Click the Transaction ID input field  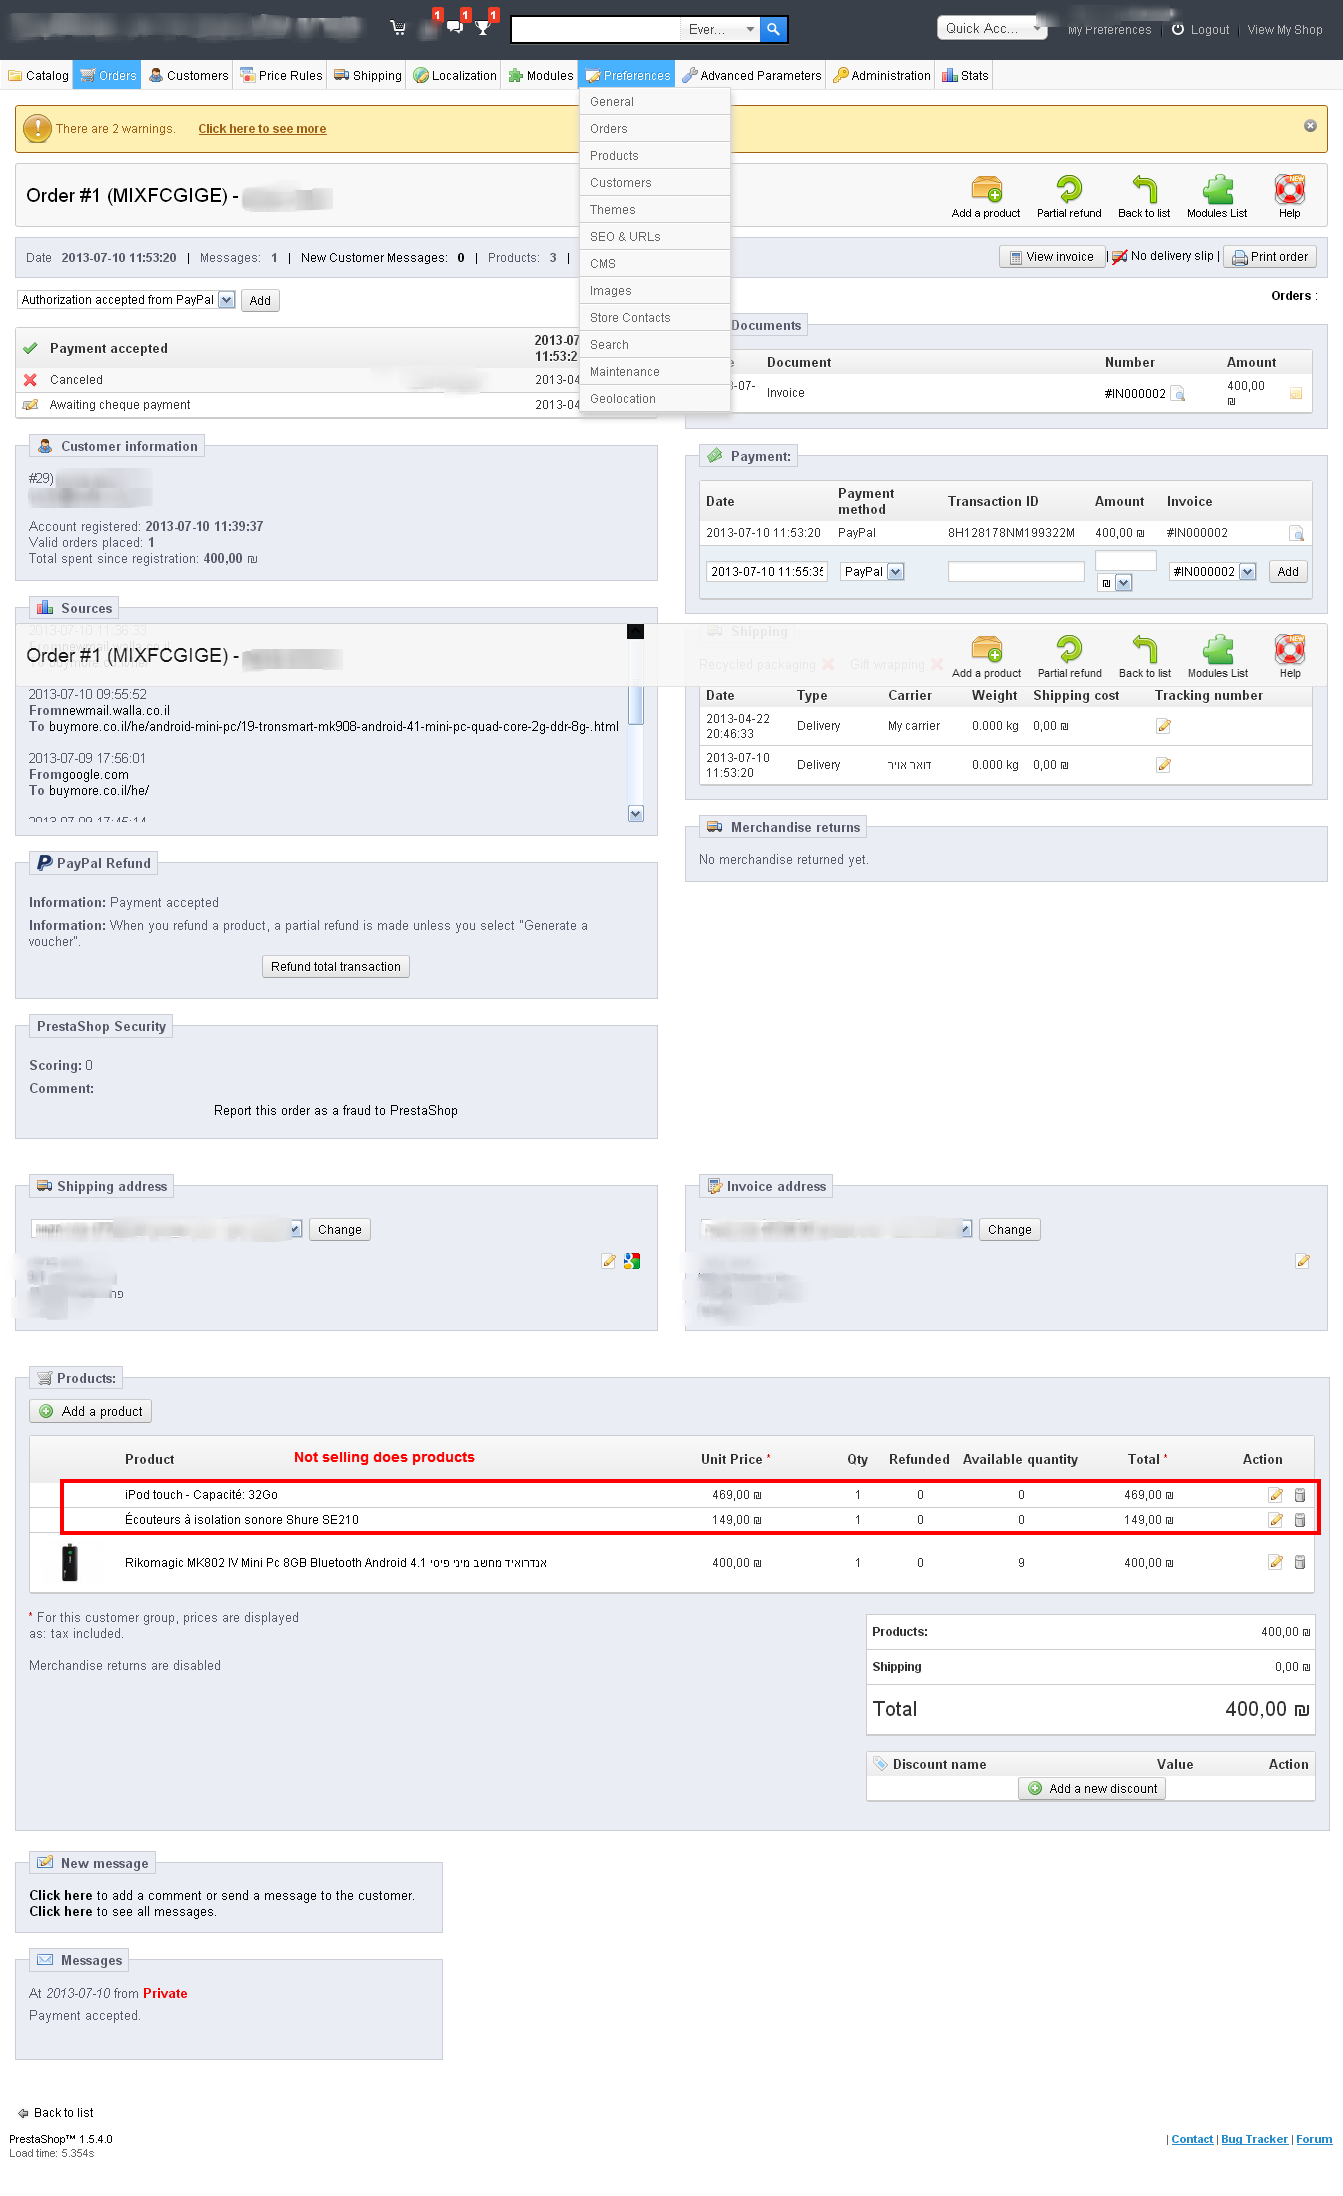click(x=1016, y=572)
